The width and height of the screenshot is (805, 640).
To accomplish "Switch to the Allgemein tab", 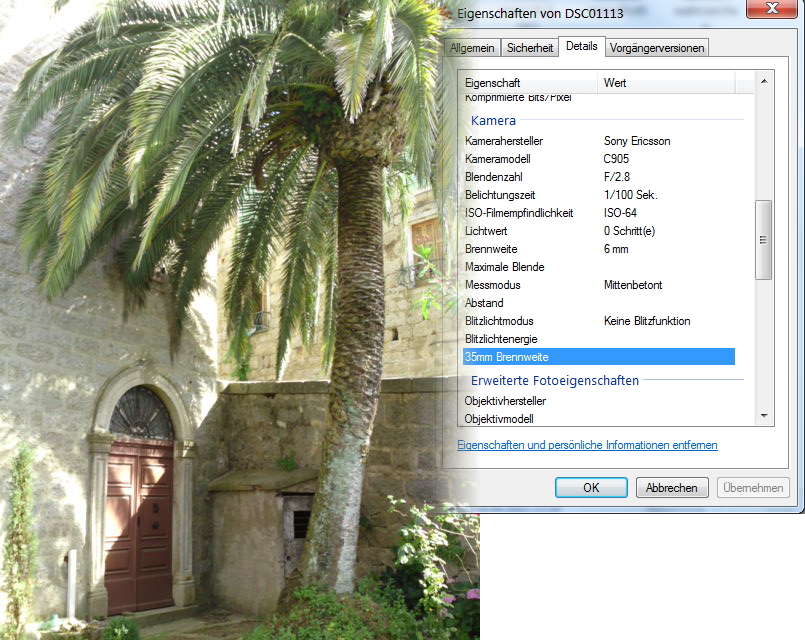I will (472, 48).
